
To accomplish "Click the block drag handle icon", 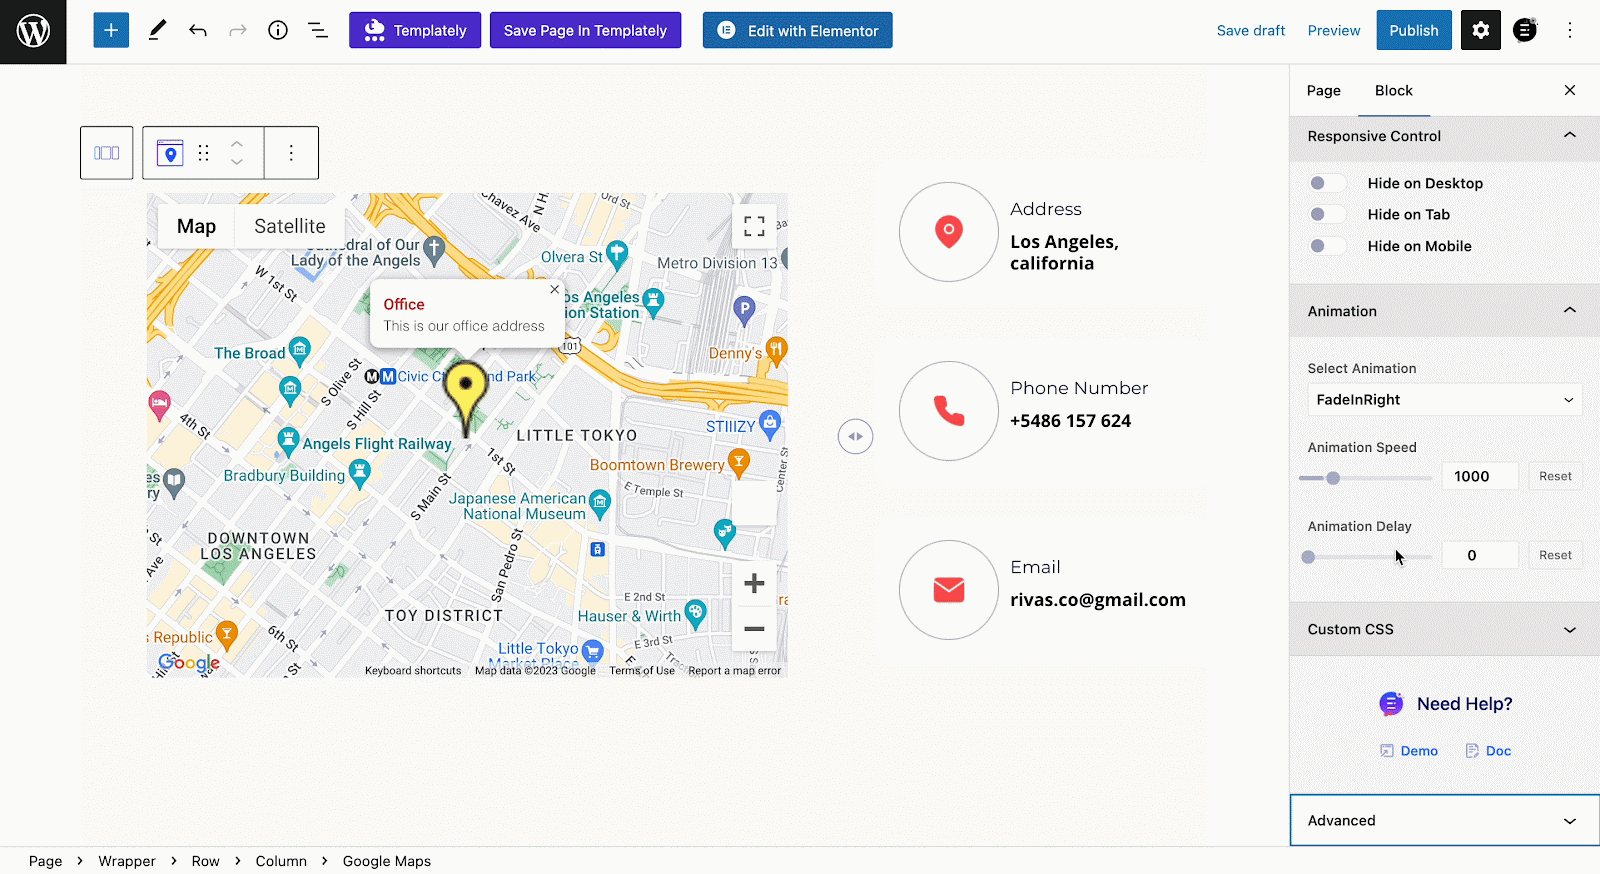I will pos(204,153).
